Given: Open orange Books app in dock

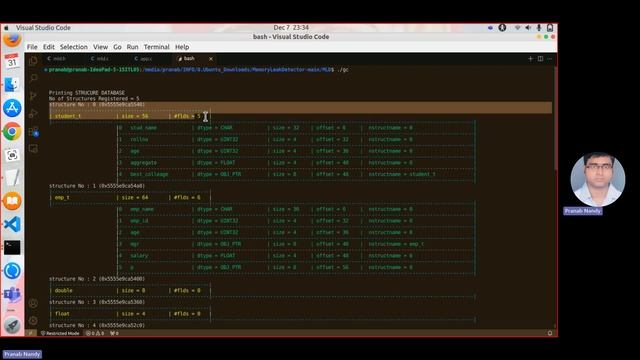Looking at the screenshot, I should (12, 201).
